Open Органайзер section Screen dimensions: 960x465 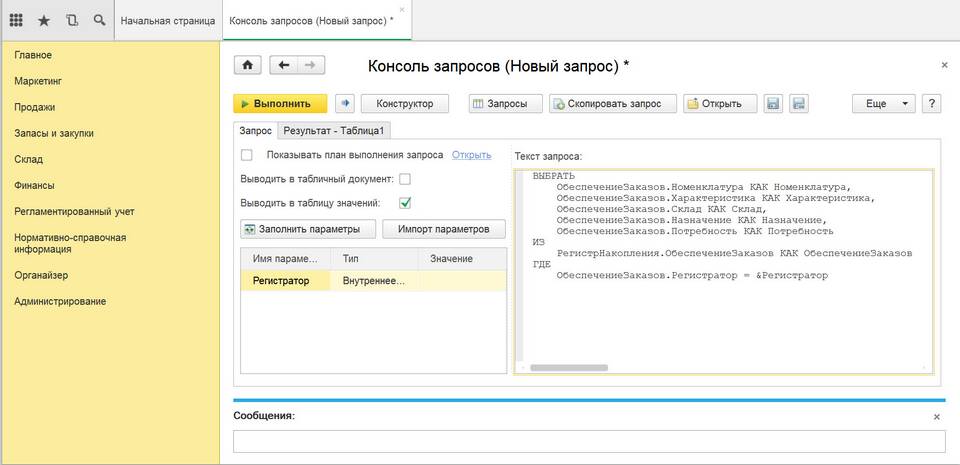41,275
